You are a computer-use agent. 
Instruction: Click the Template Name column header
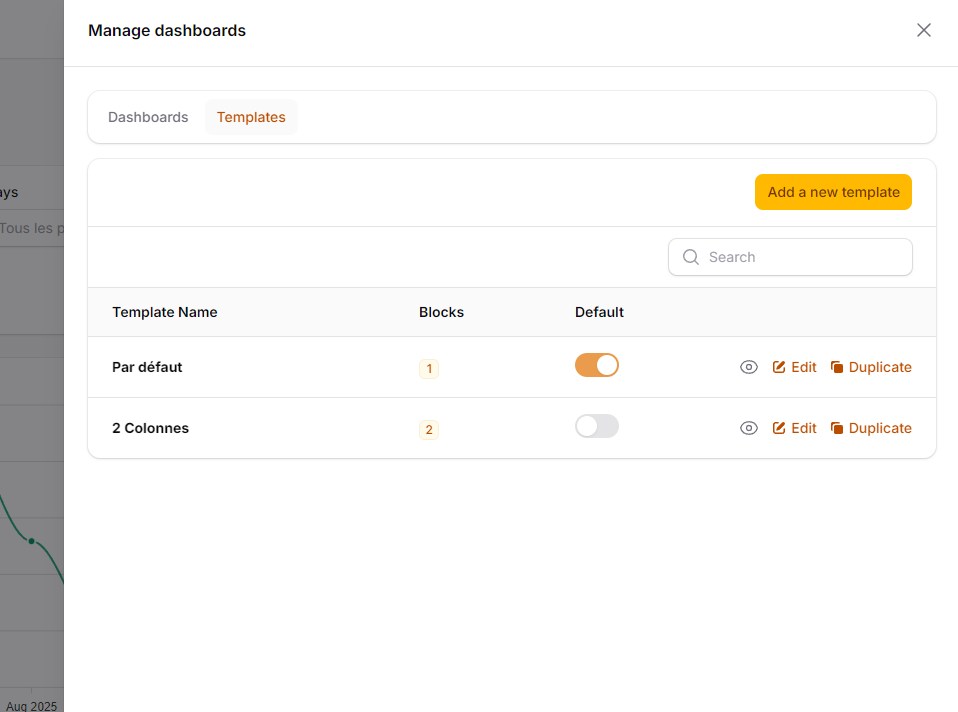coord(164,312)
